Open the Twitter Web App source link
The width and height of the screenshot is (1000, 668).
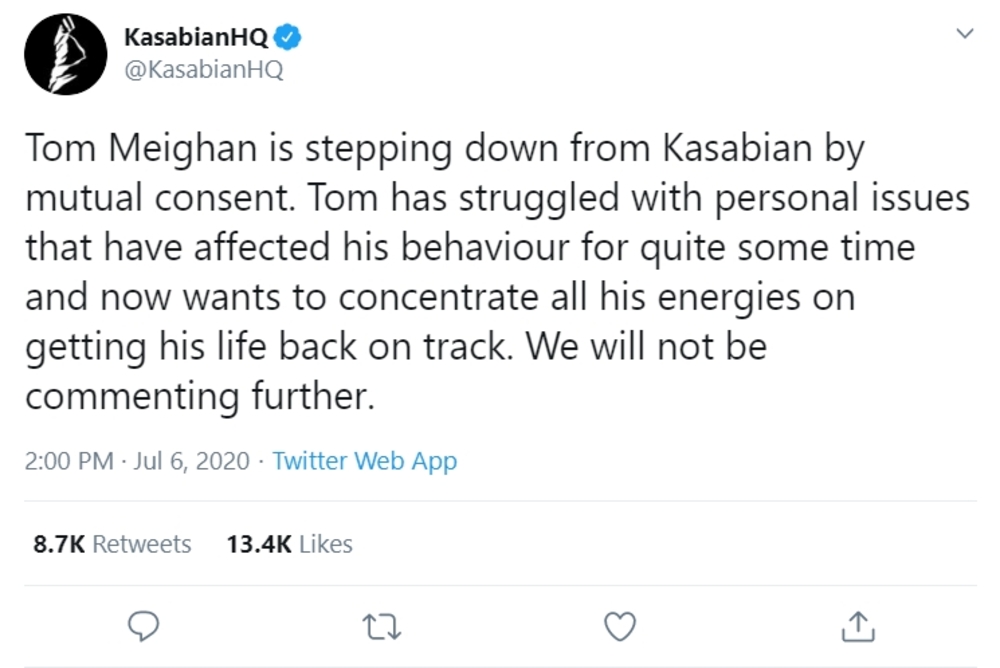coord(364,462)
